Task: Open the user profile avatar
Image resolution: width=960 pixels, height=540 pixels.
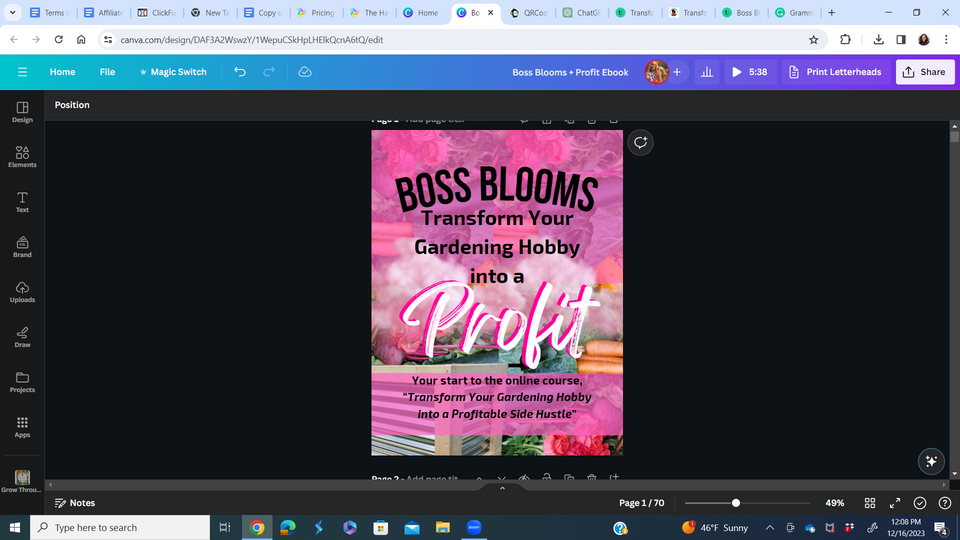Action: point(656,72)
